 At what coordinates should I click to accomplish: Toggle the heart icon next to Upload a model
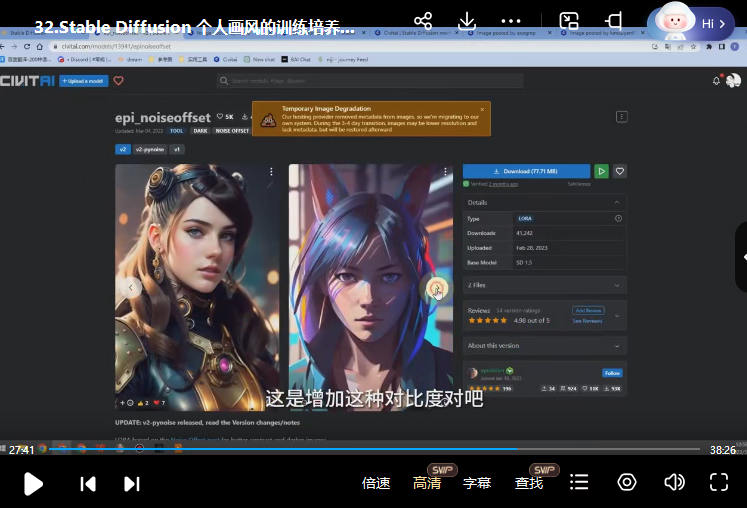[x=118, y=81]
